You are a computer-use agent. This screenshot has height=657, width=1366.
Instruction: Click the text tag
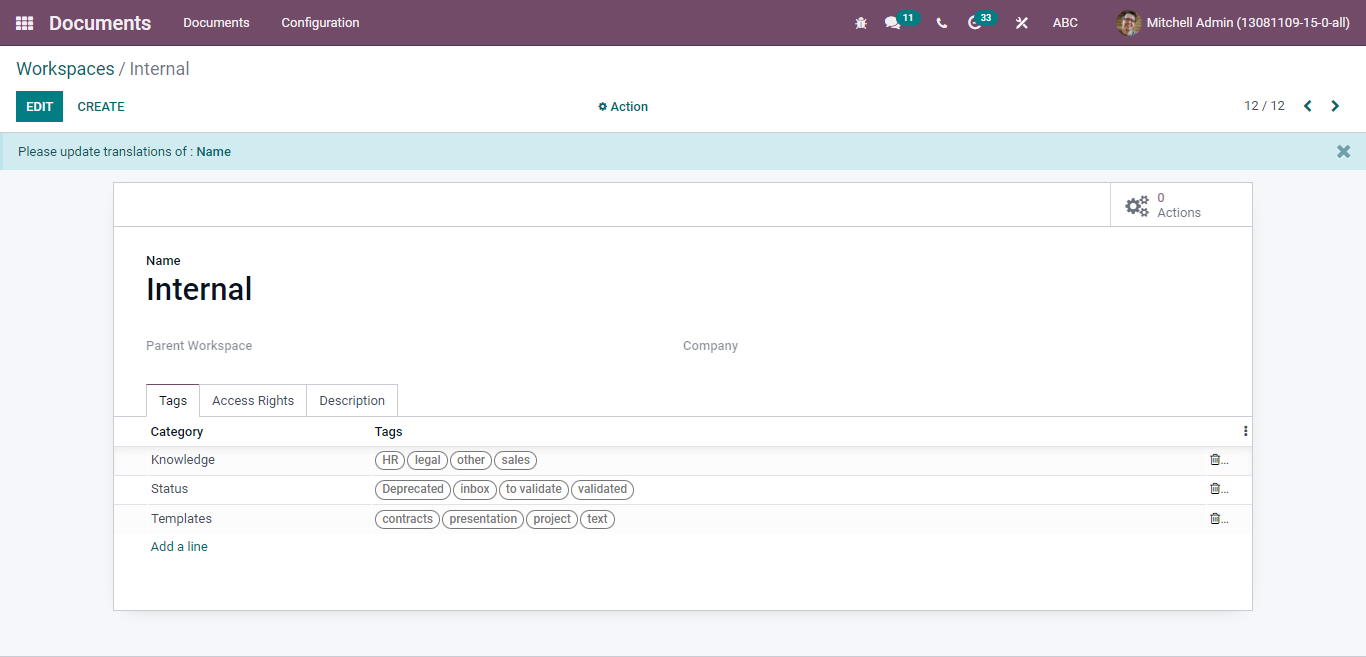[597, 519]
